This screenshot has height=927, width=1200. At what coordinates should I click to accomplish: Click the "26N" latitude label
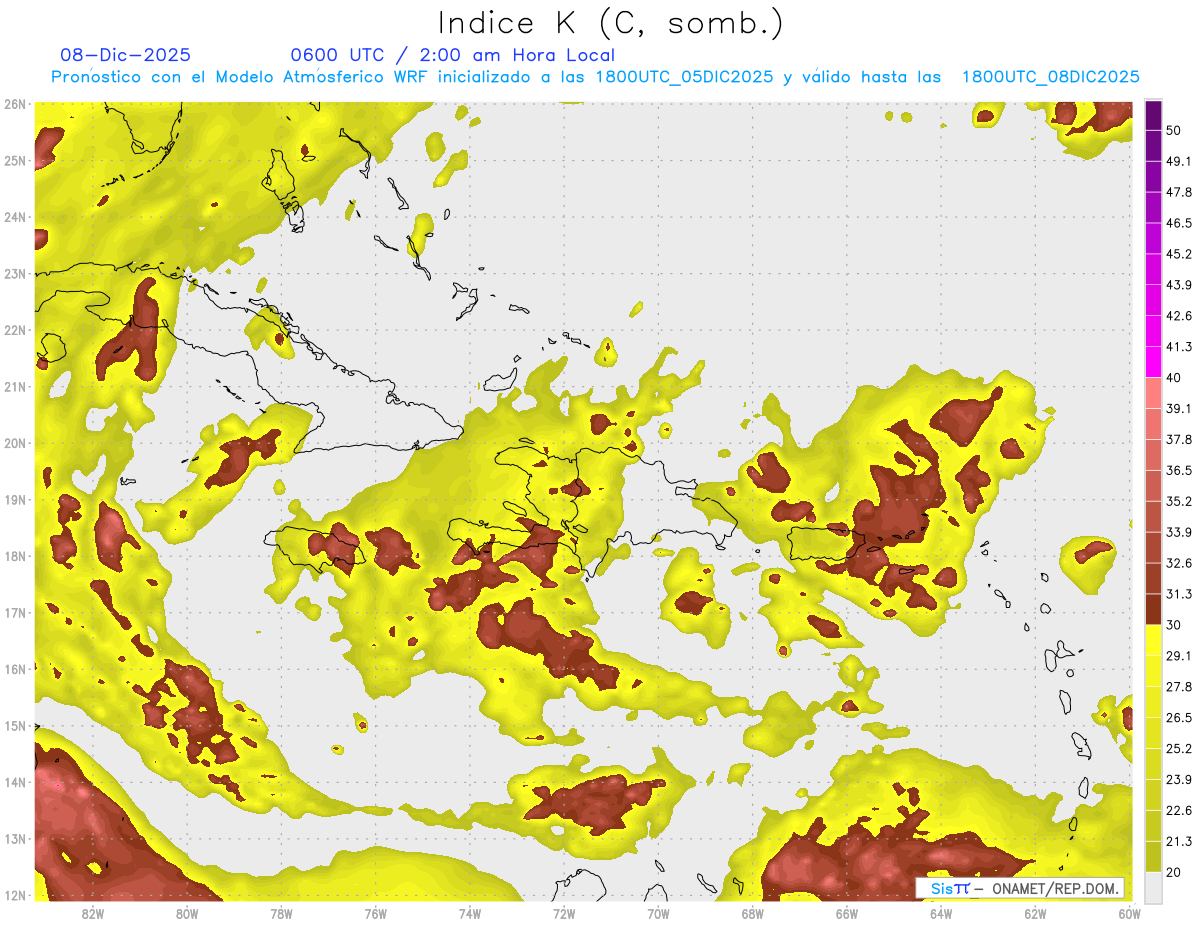[15, 104]
